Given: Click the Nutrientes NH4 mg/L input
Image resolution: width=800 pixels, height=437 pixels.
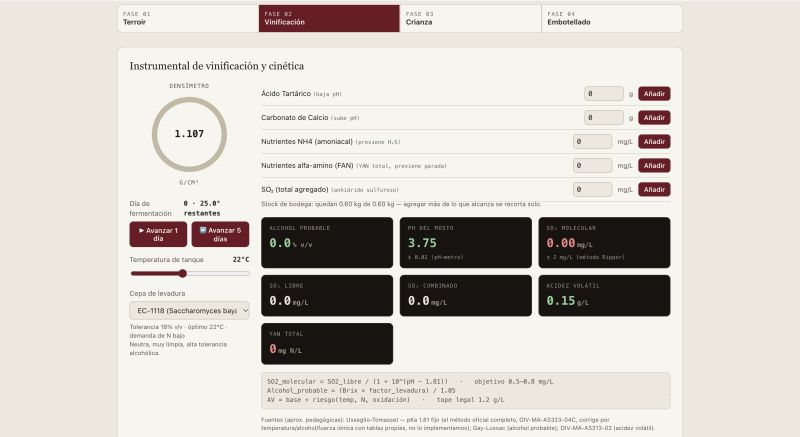Looking at the screenshot, I should pos(592,142).
